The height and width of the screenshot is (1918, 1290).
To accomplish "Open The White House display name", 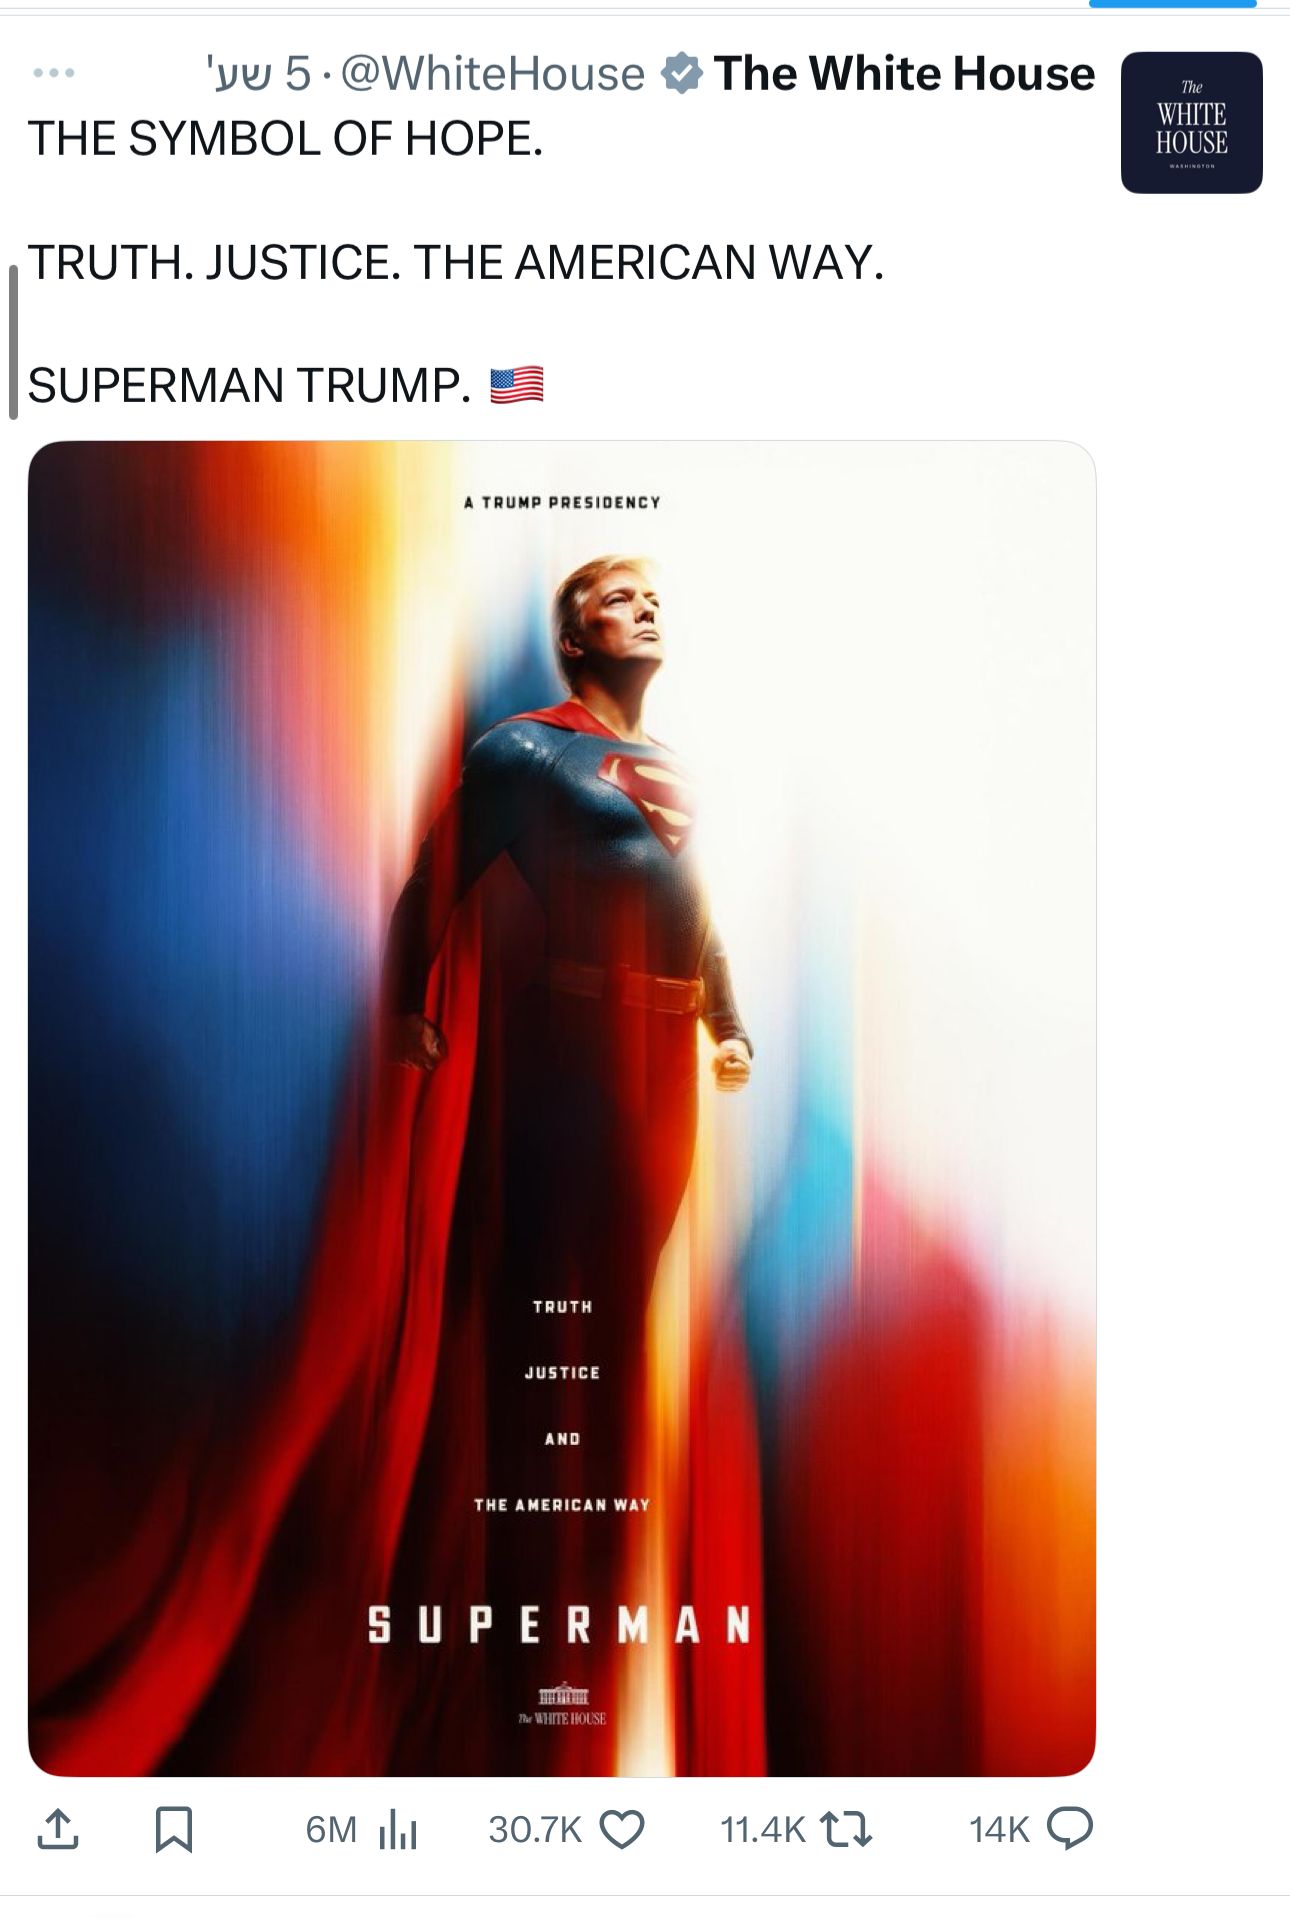I will tap(905, 73).
